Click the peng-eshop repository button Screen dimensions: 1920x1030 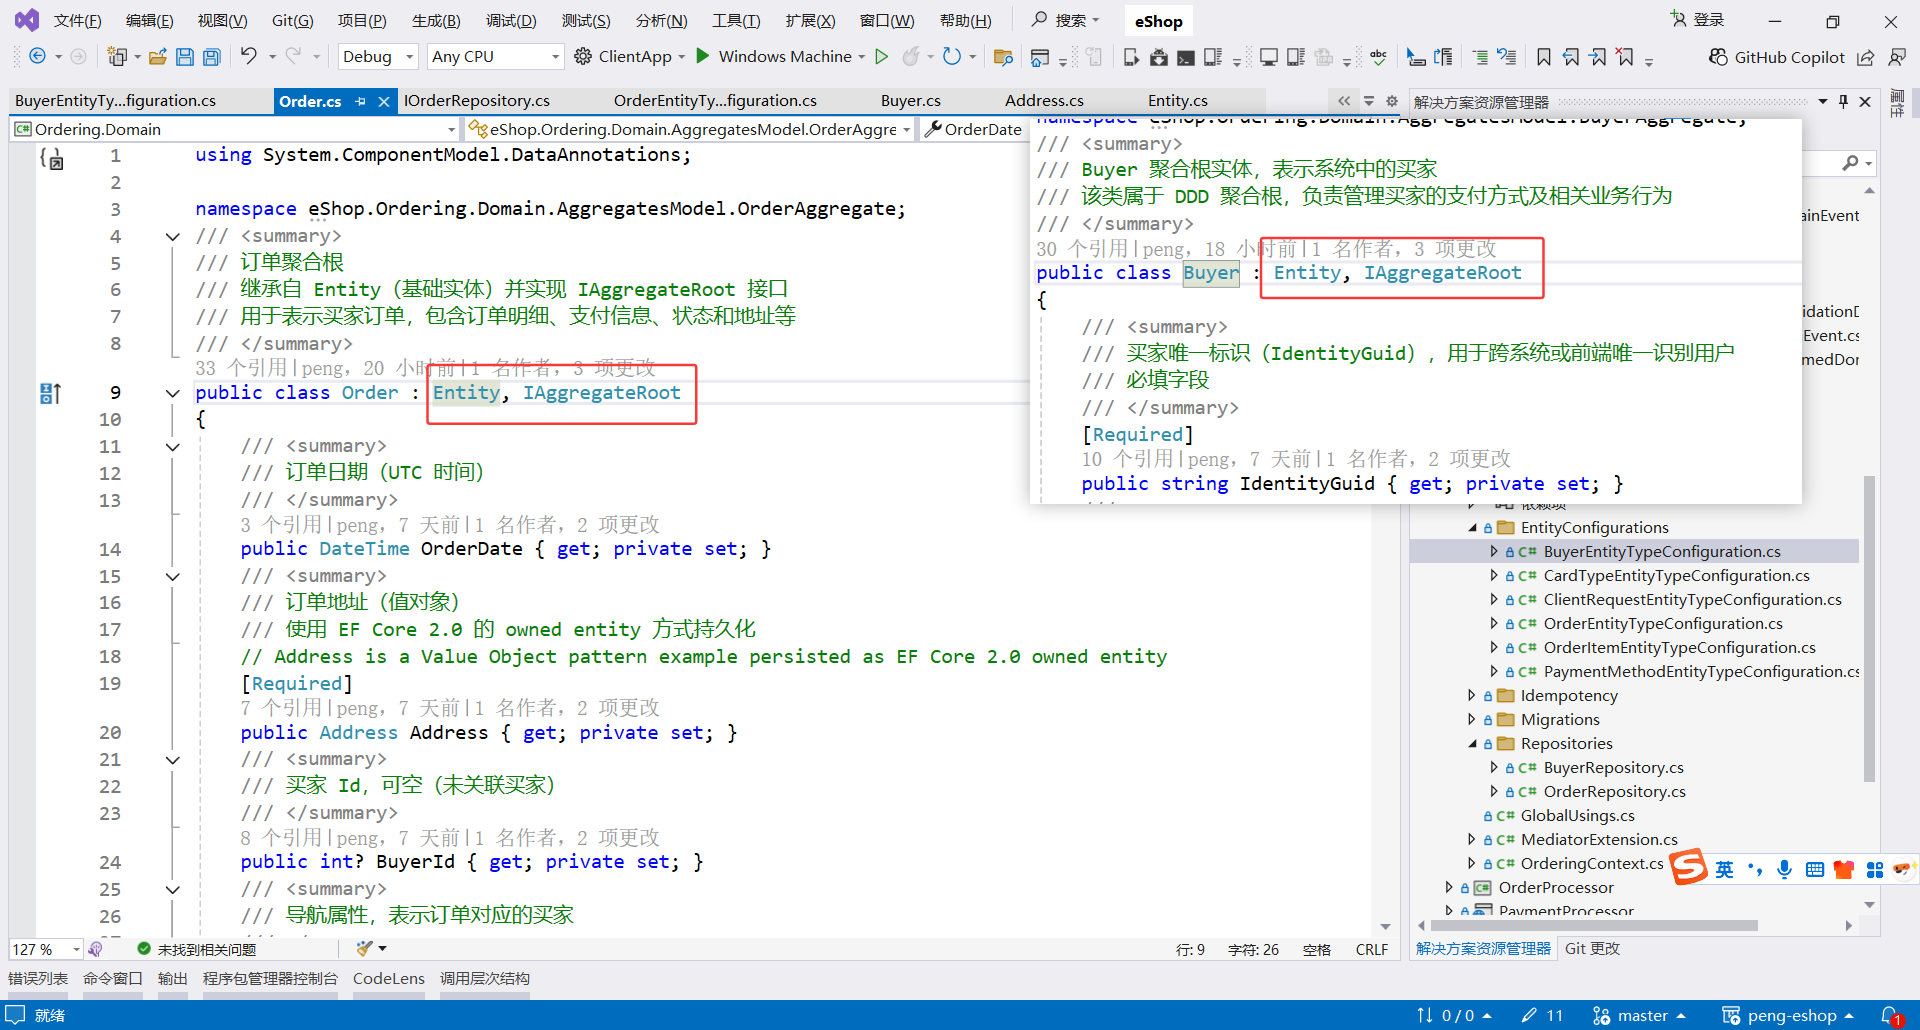pos(1788,1016)
